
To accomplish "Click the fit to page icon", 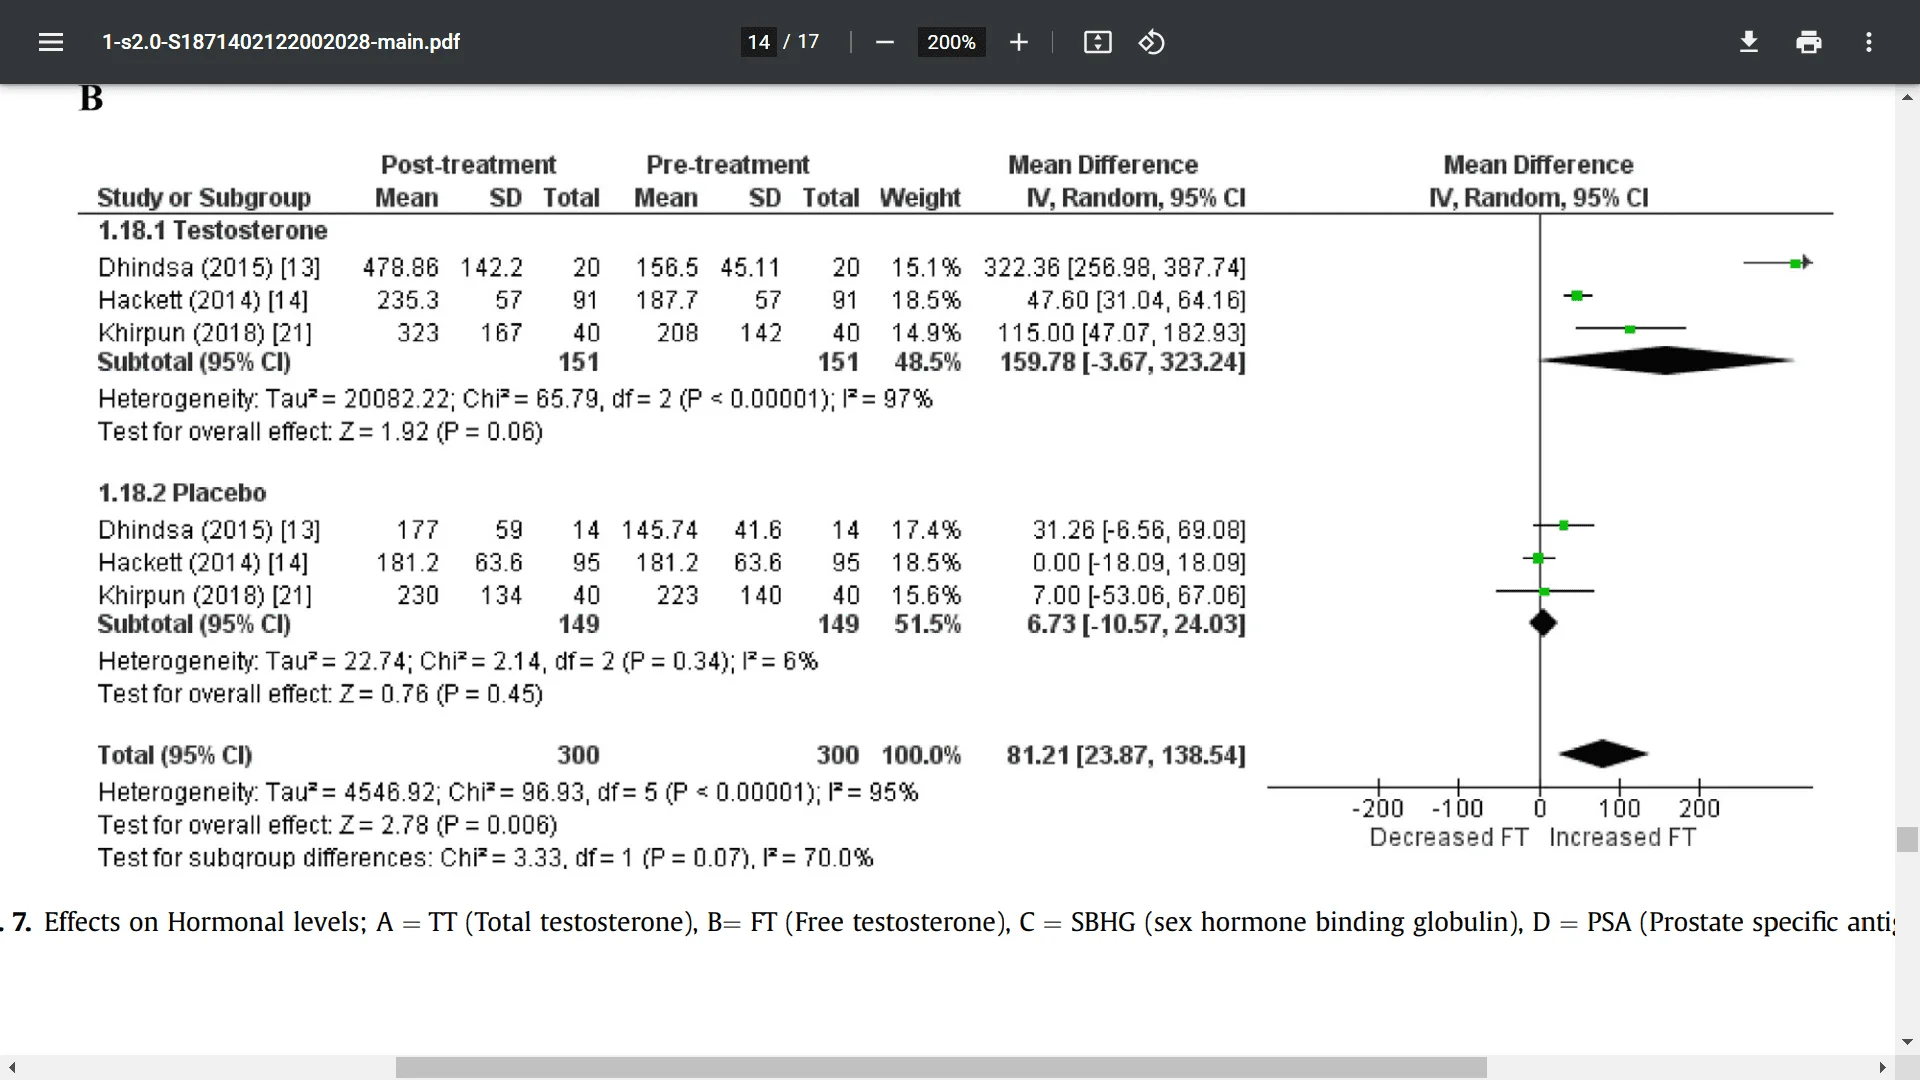I will pos(1097,42).
